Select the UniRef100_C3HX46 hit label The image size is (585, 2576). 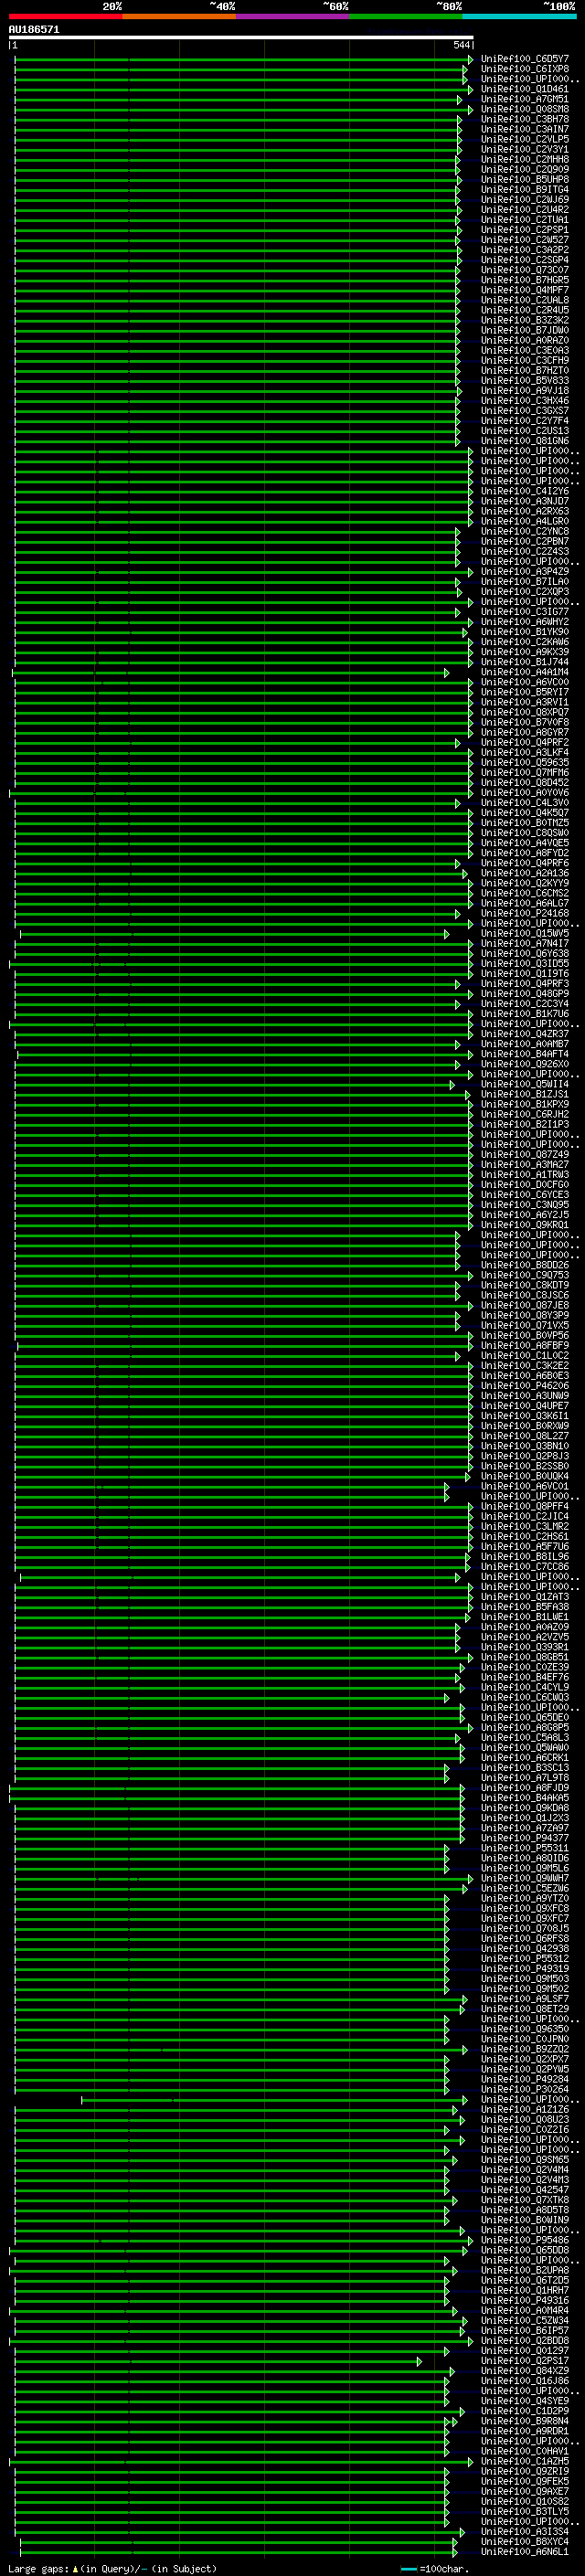[x=524, y=401]
